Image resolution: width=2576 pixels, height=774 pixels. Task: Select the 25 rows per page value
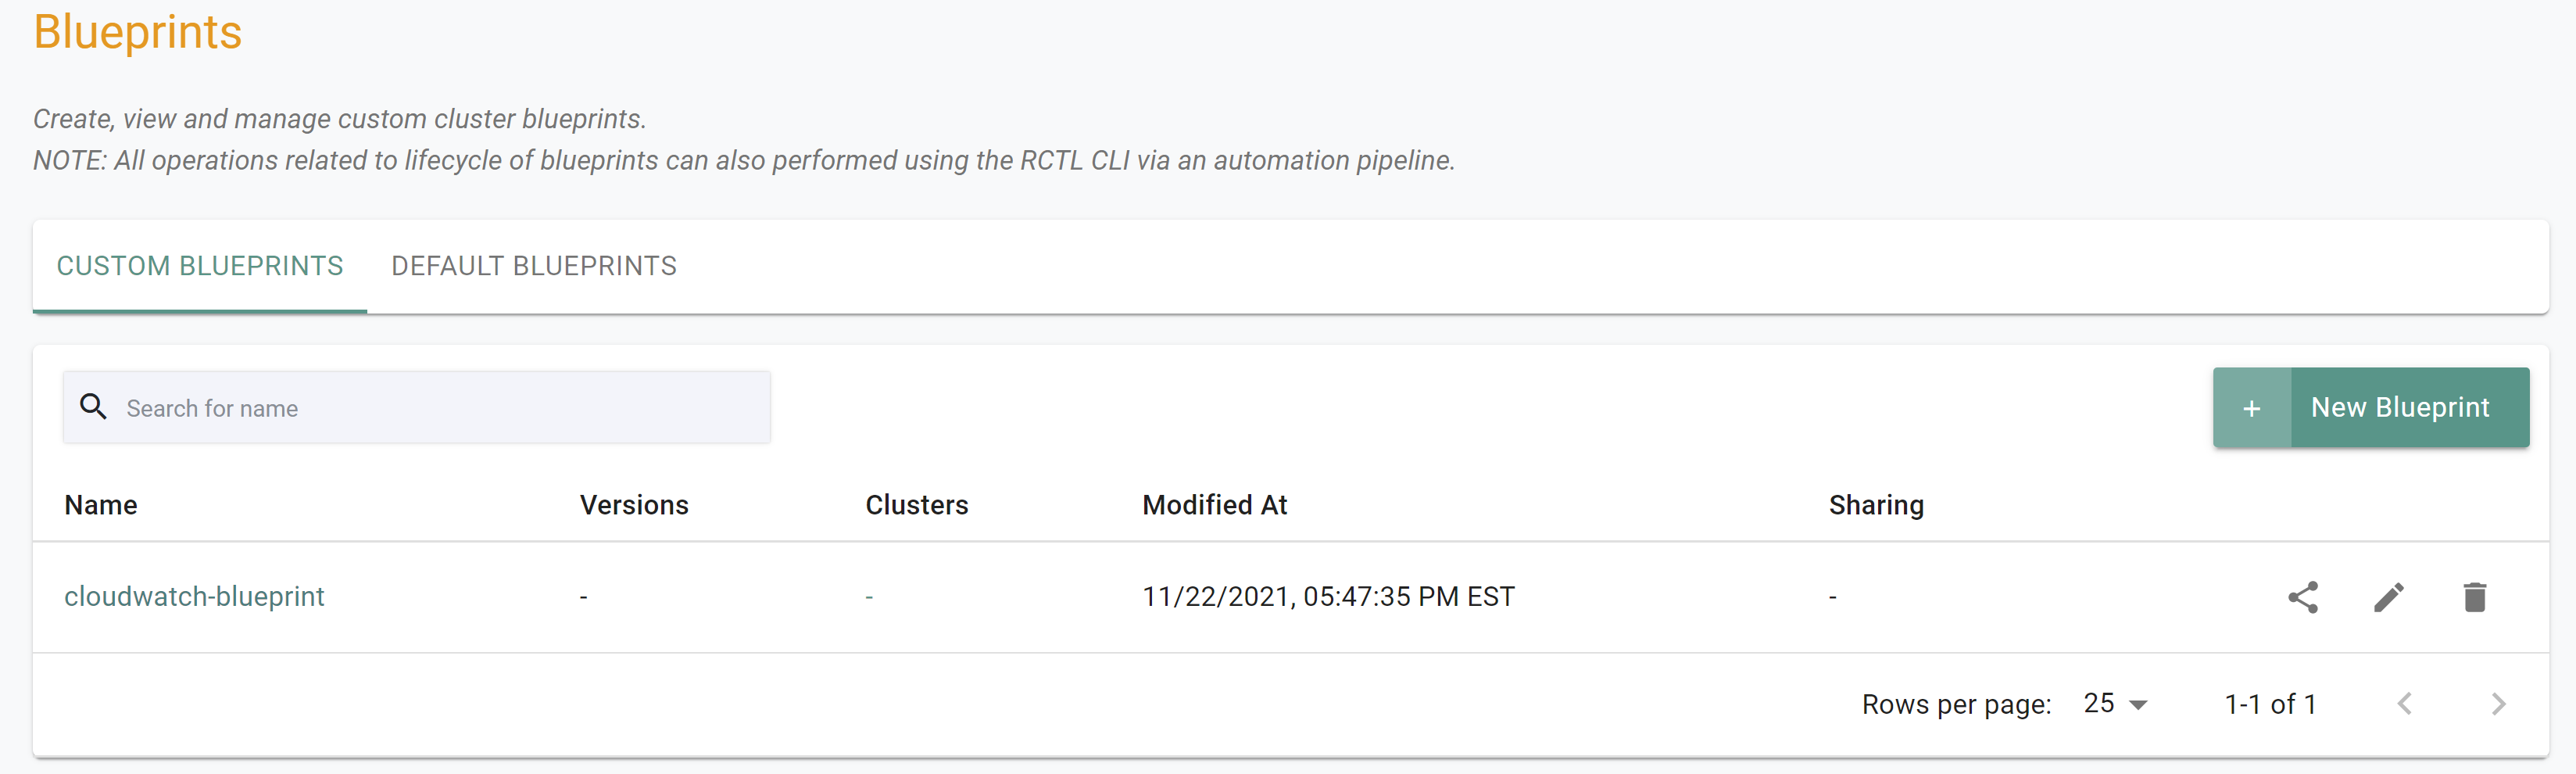2098,703
